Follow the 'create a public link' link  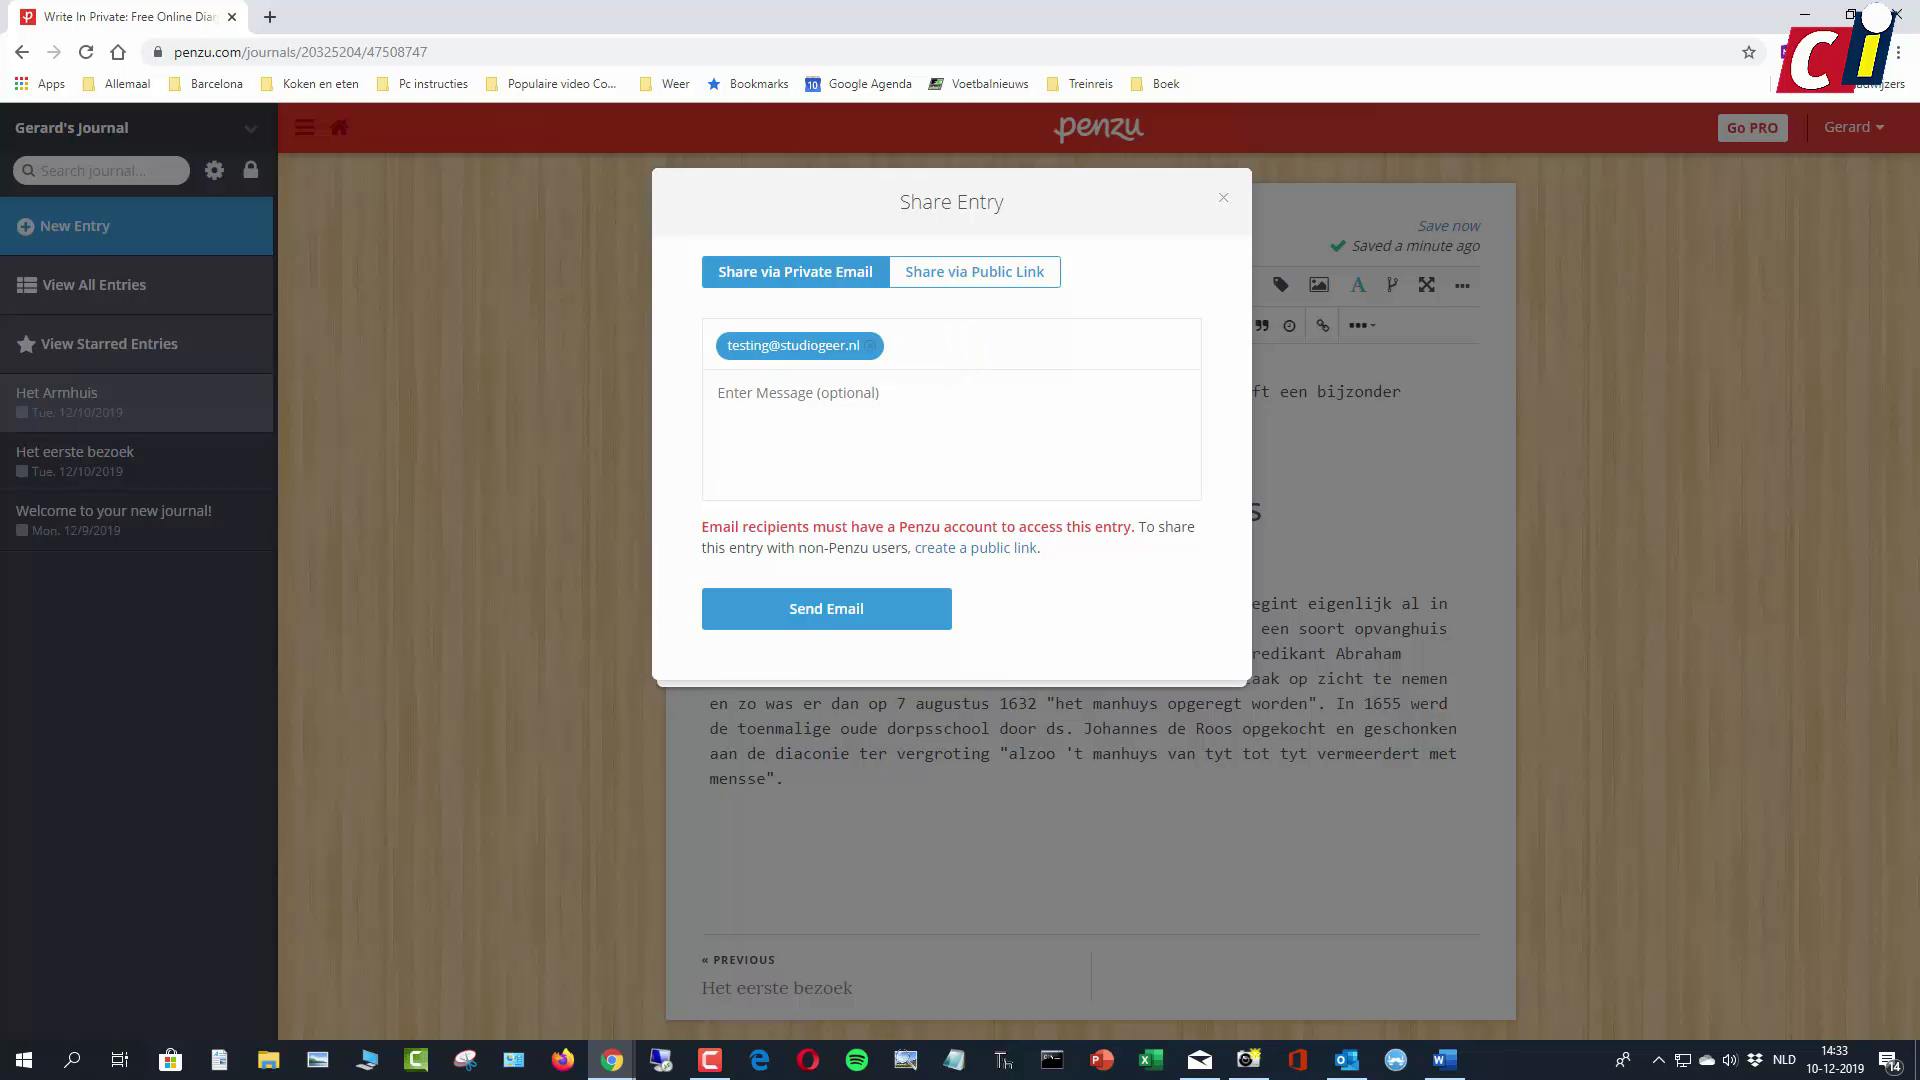pyautogui.click(x=975, y=548)
